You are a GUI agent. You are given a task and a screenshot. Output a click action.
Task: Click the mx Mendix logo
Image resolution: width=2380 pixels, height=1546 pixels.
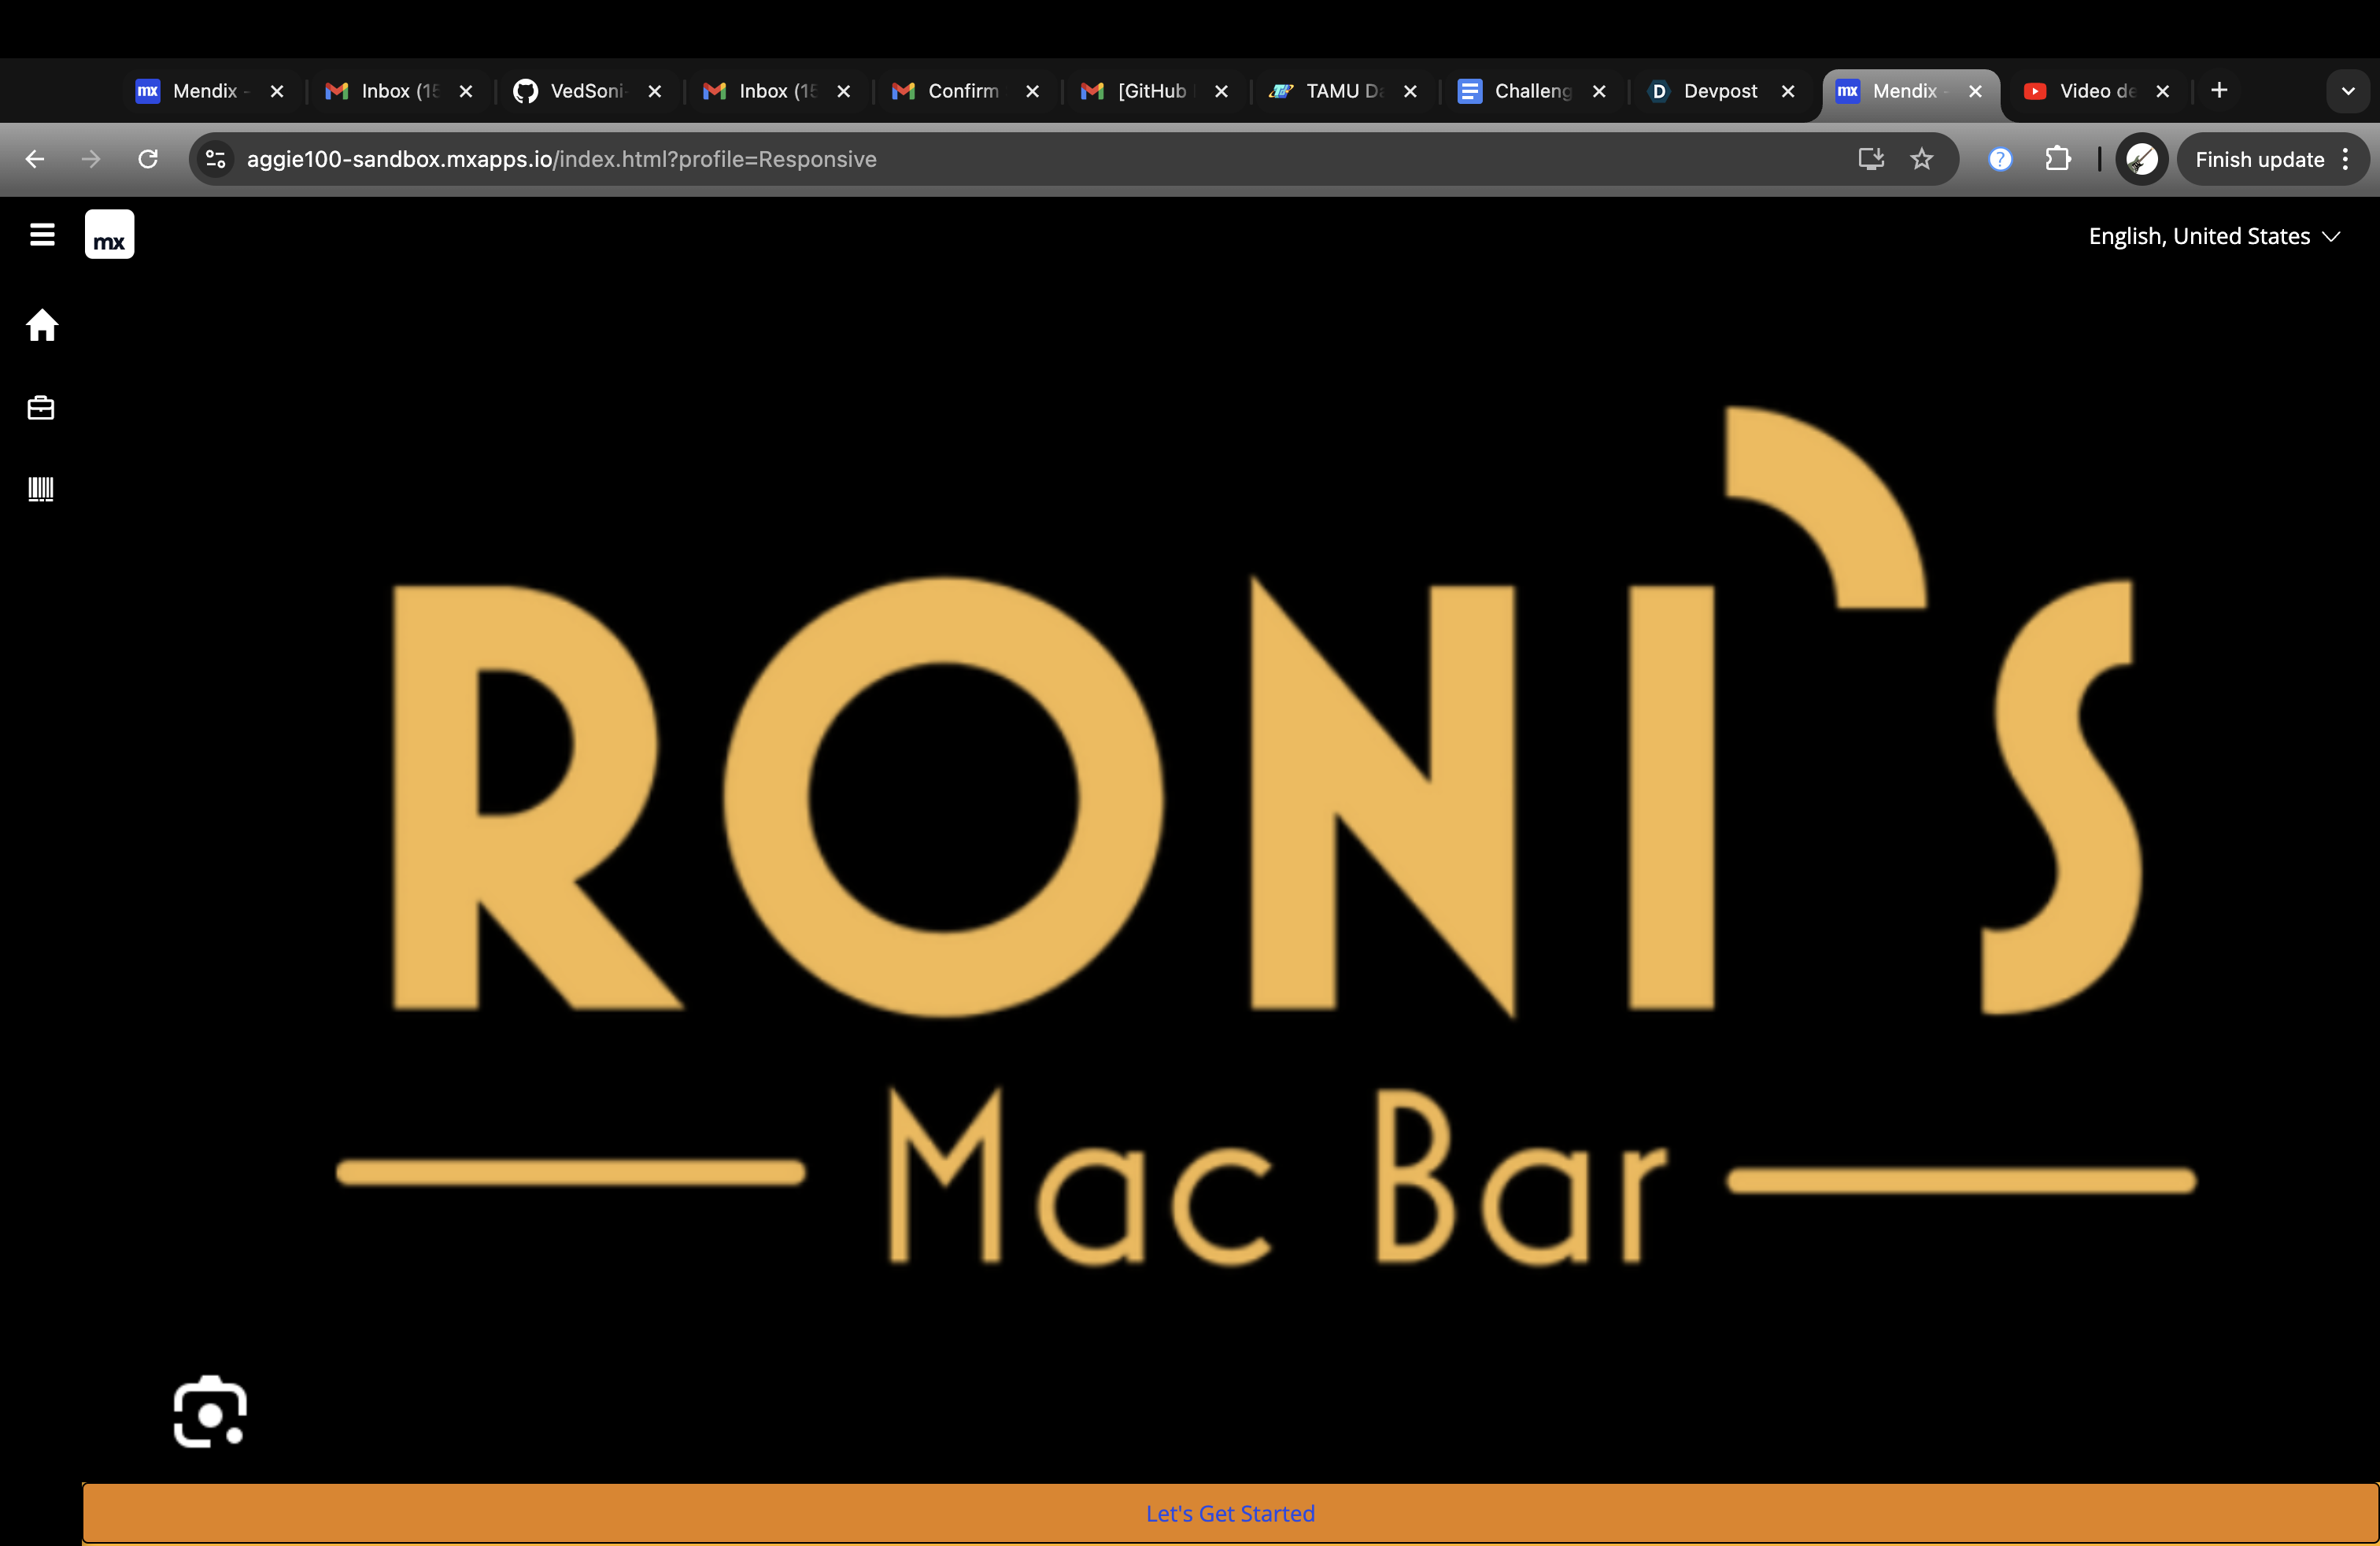click(x=109, y=235)
